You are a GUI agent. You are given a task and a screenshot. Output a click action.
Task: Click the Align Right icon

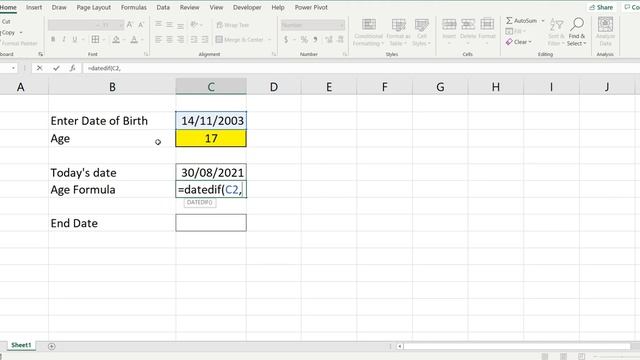pyautogui.click(x=180, y=40)
